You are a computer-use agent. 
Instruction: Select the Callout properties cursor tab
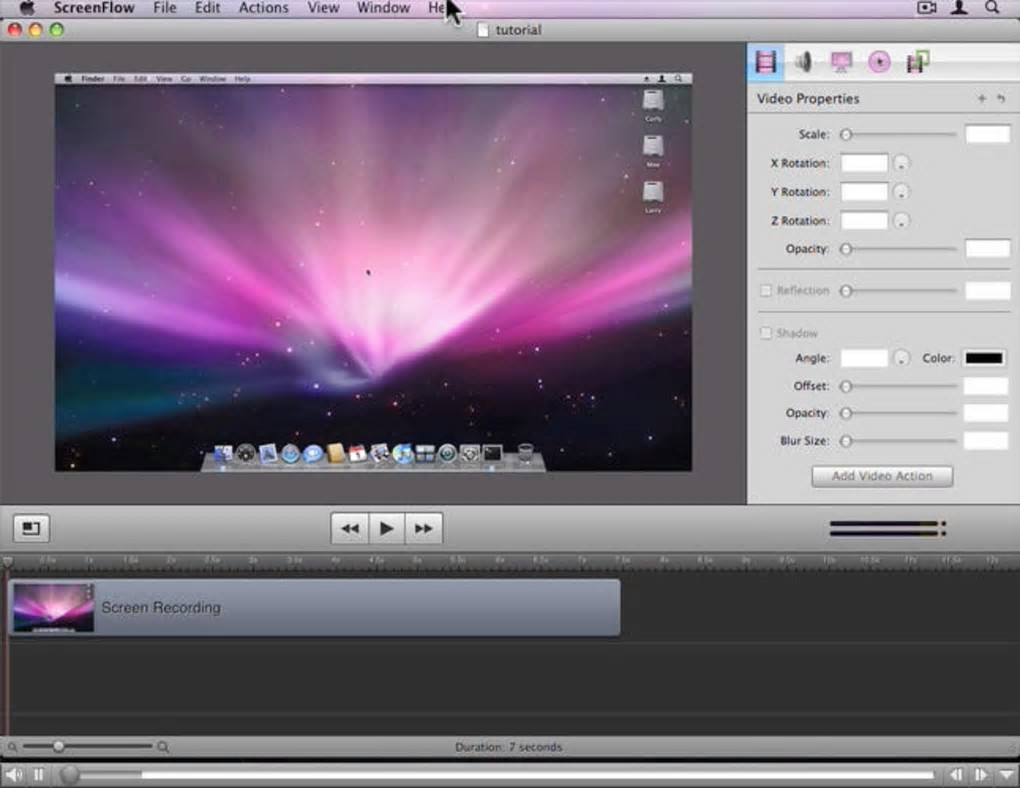tap(879, 62)
